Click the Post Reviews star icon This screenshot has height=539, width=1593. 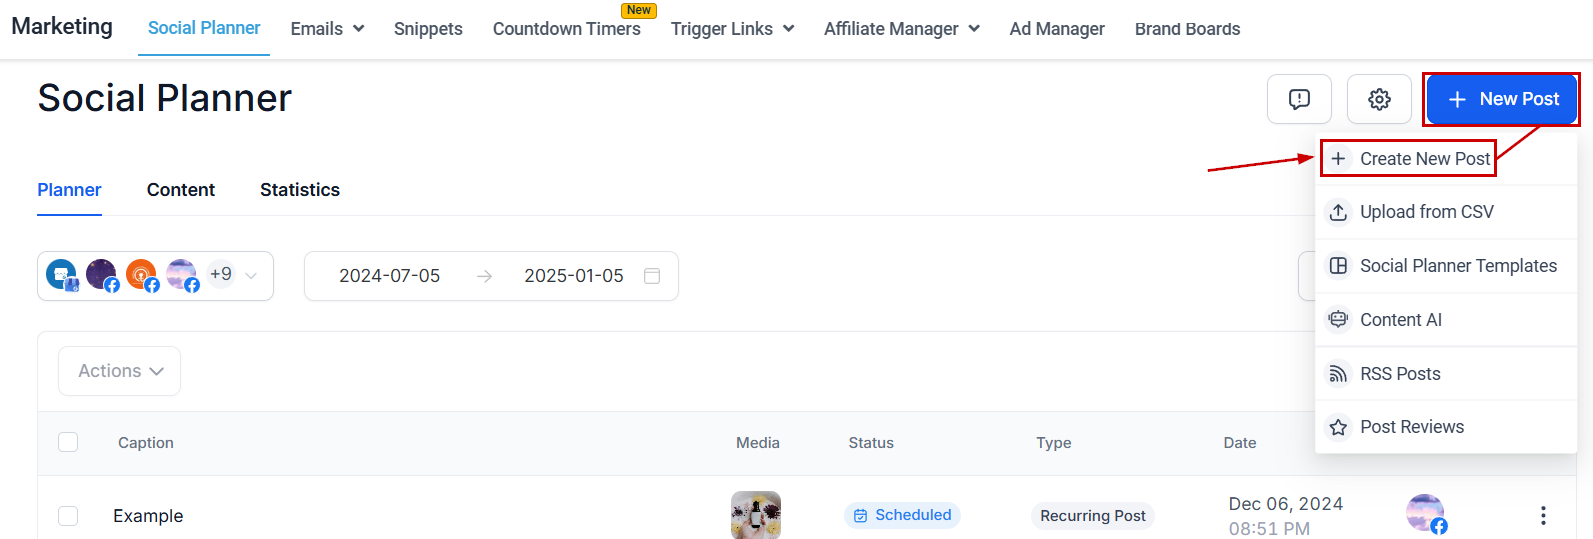(1338, 428)
